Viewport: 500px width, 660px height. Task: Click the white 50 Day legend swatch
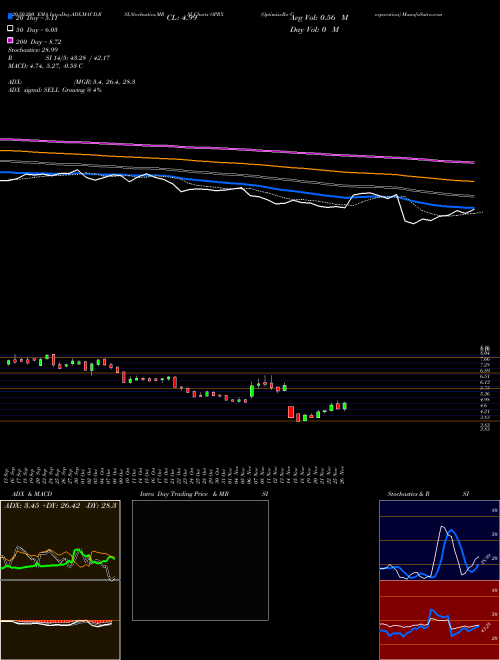[11, 29]
